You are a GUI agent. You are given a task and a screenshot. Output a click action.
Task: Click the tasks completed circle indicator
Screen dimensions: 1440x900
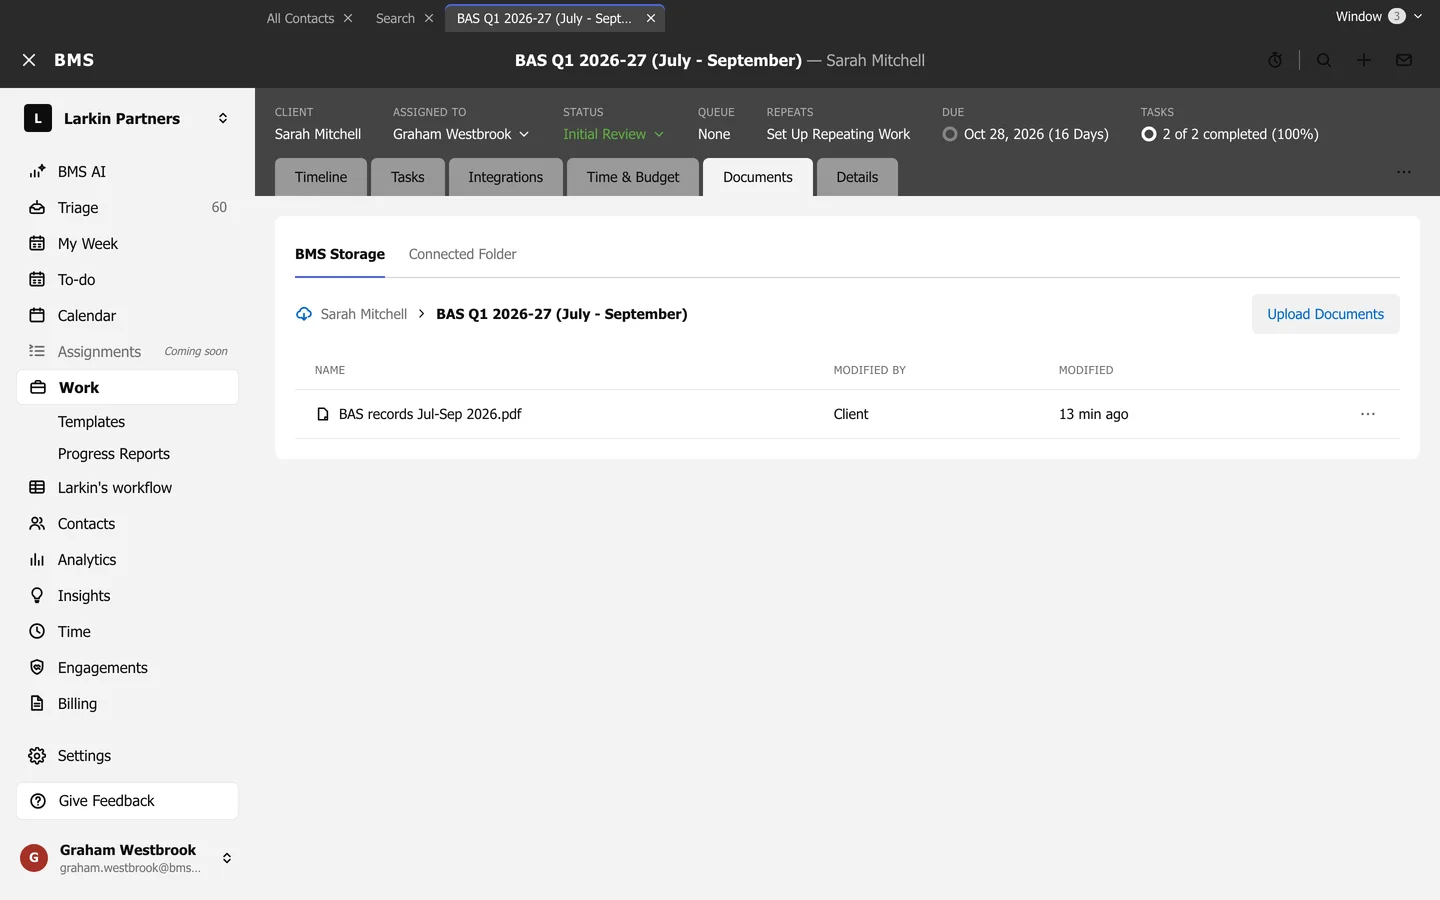[x=1149, y=134]
